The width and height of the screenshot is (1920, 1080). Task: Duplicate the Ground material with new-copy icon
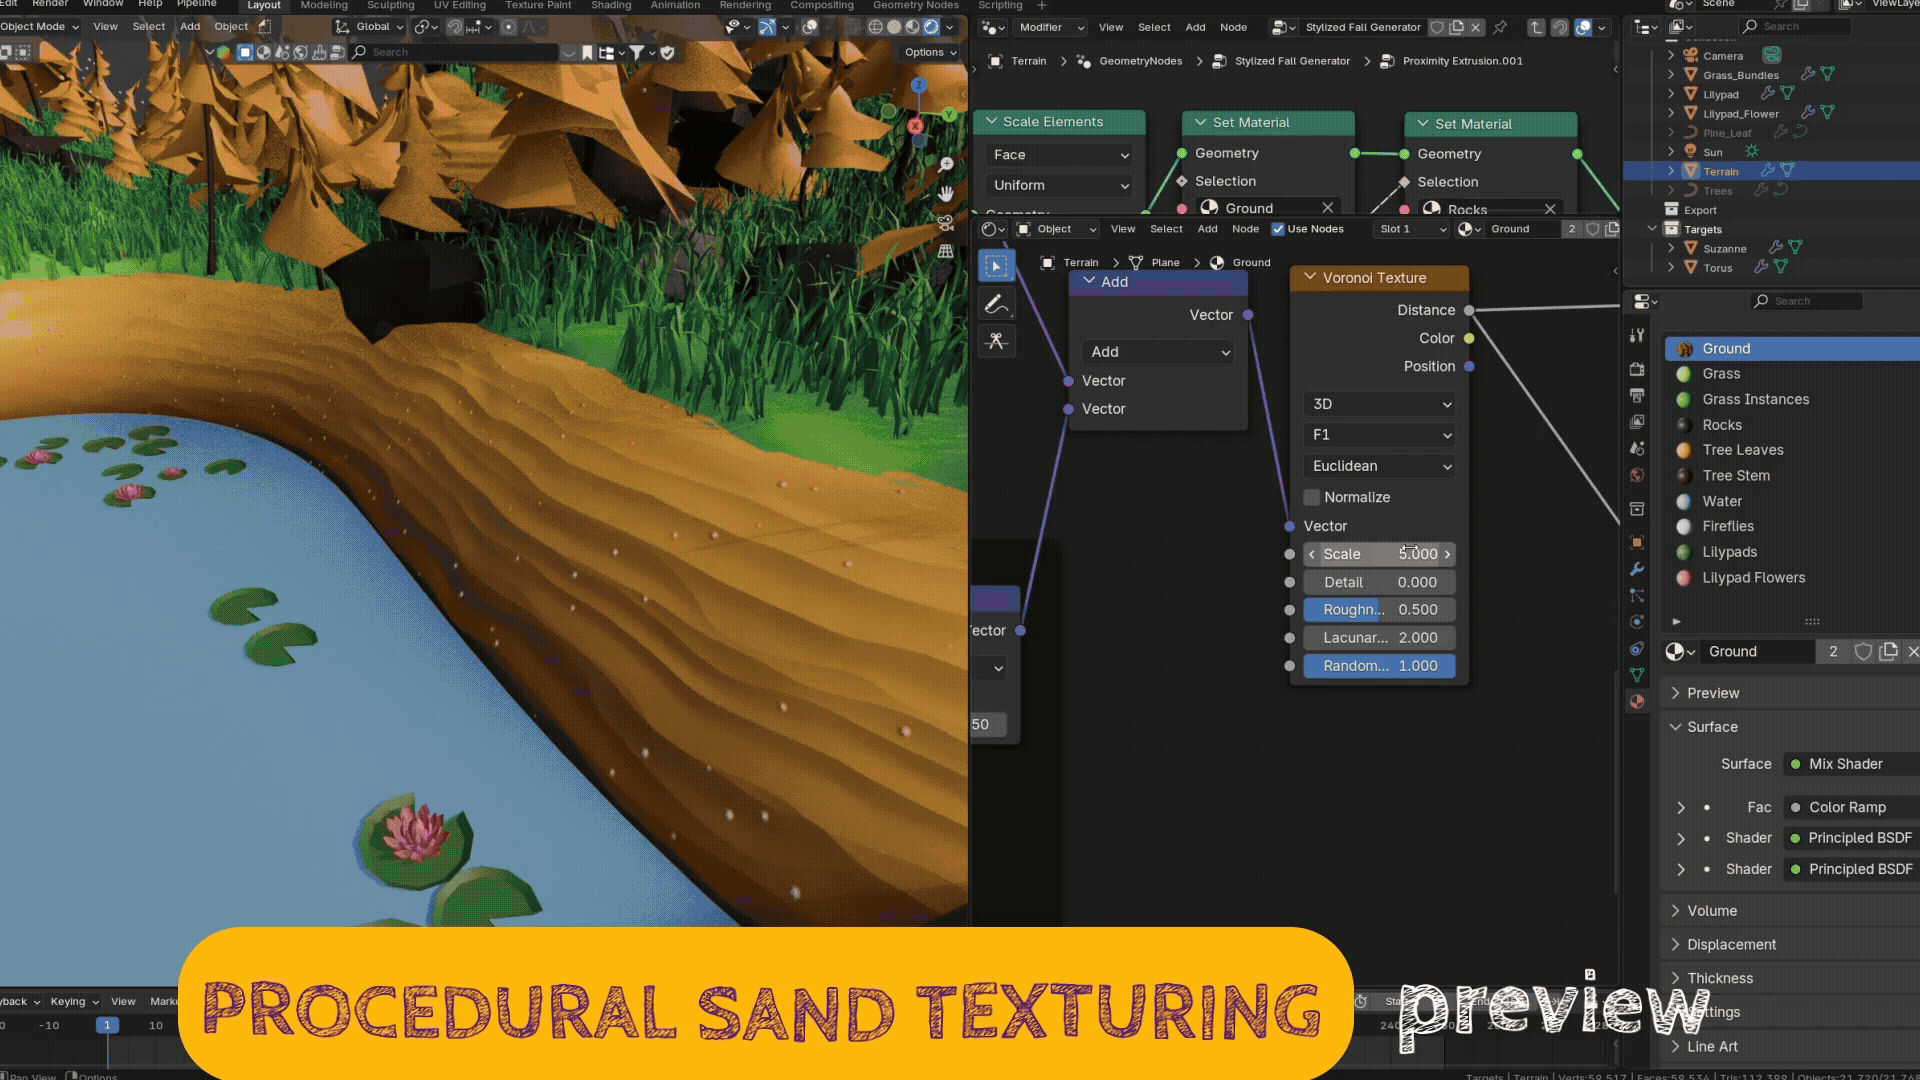[x=1888, y=652]
